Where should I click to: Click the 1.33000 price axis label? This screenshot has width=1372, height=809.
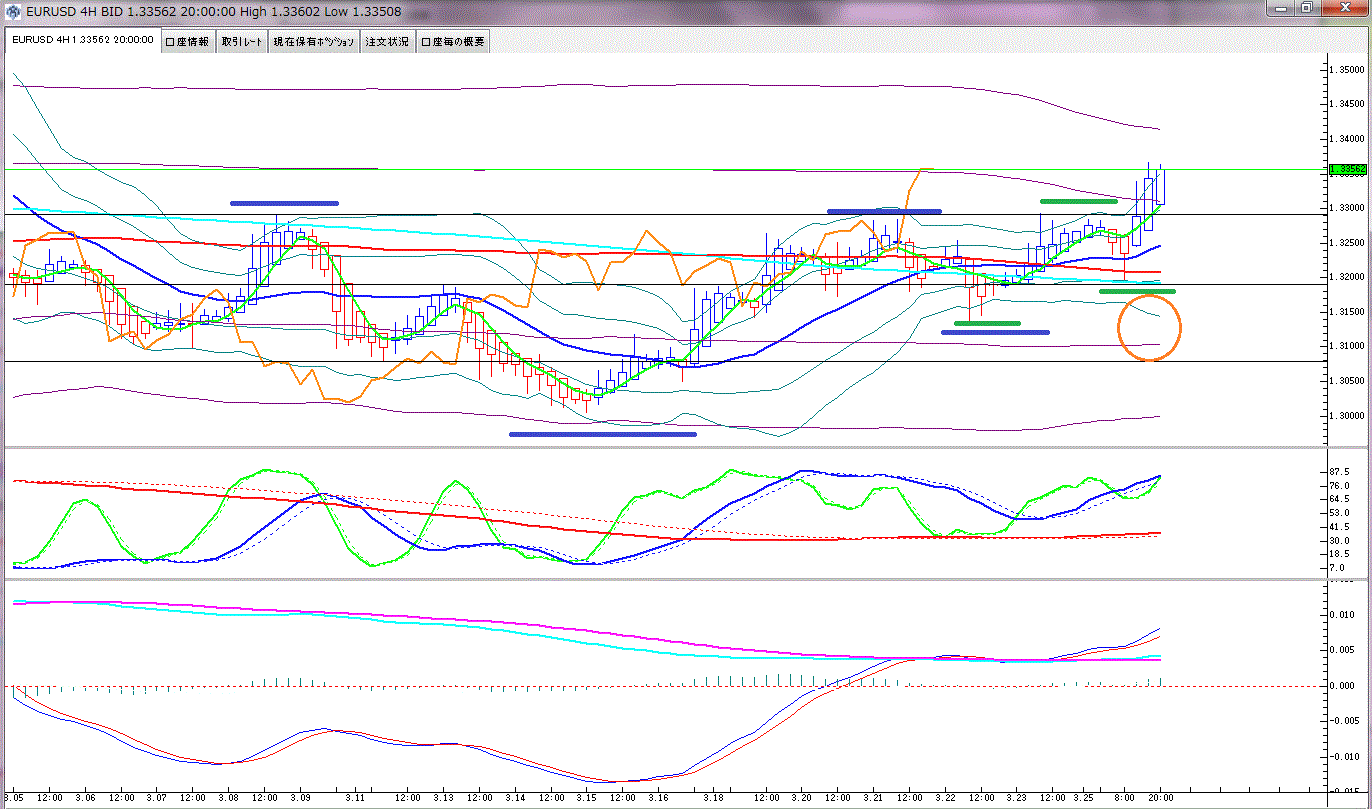[x=1346, y=208]
